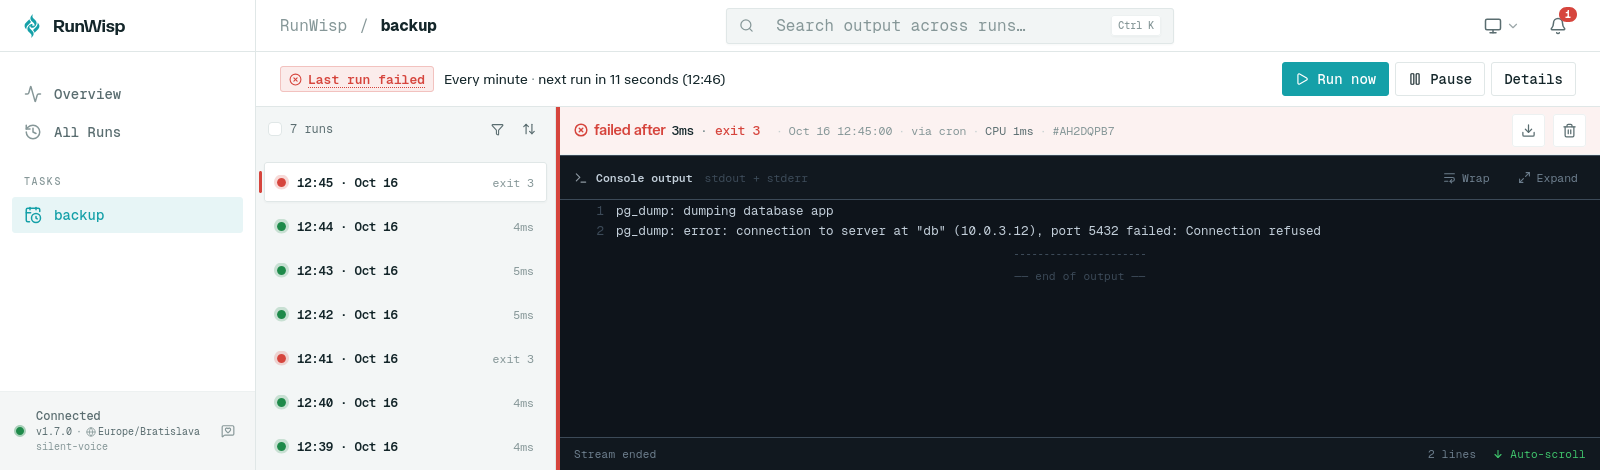Toggle Auto-scroll in the console footer
The width and height of the screenshot is (1600, 470).
[1539, 454]
